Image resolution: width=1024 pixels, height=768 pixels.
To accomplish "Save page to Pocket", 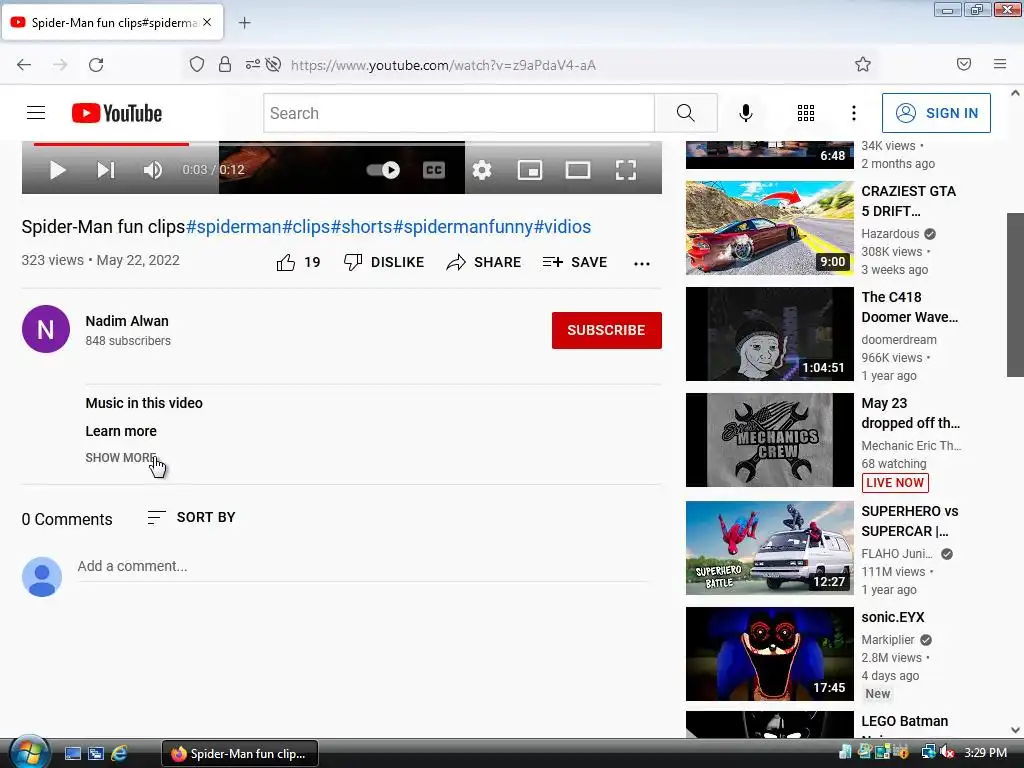I will [964, 64].
